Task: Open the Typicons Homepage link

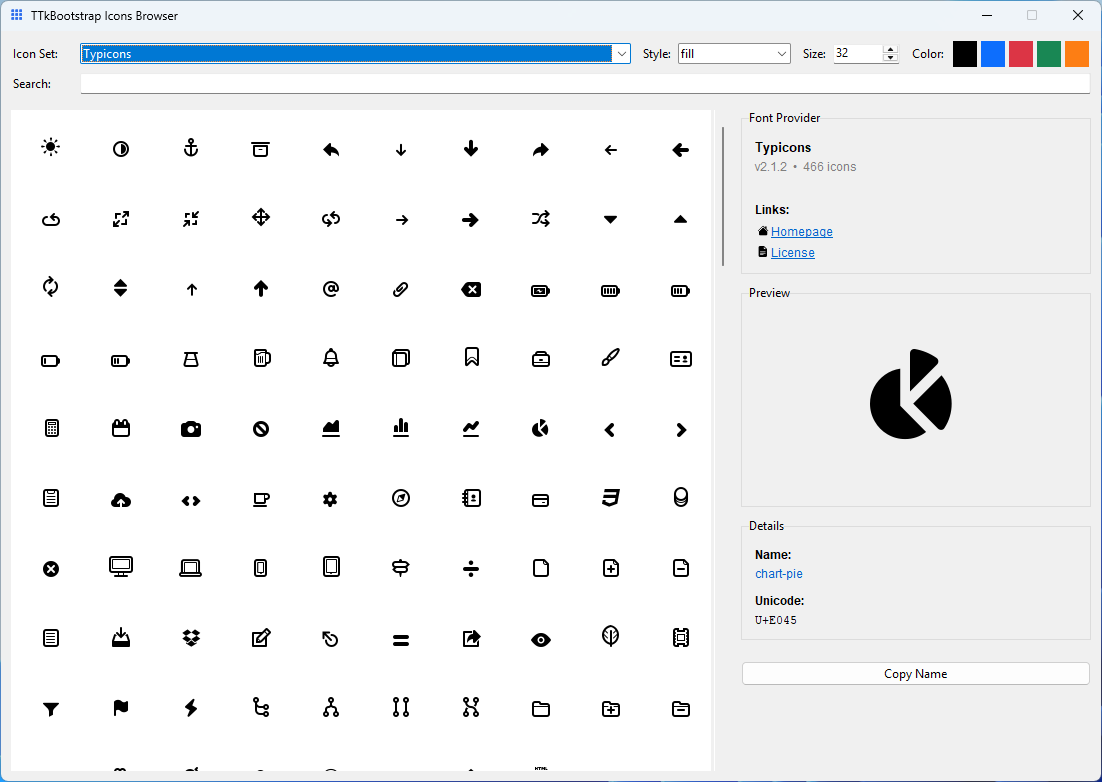Action: click(801, 231)
